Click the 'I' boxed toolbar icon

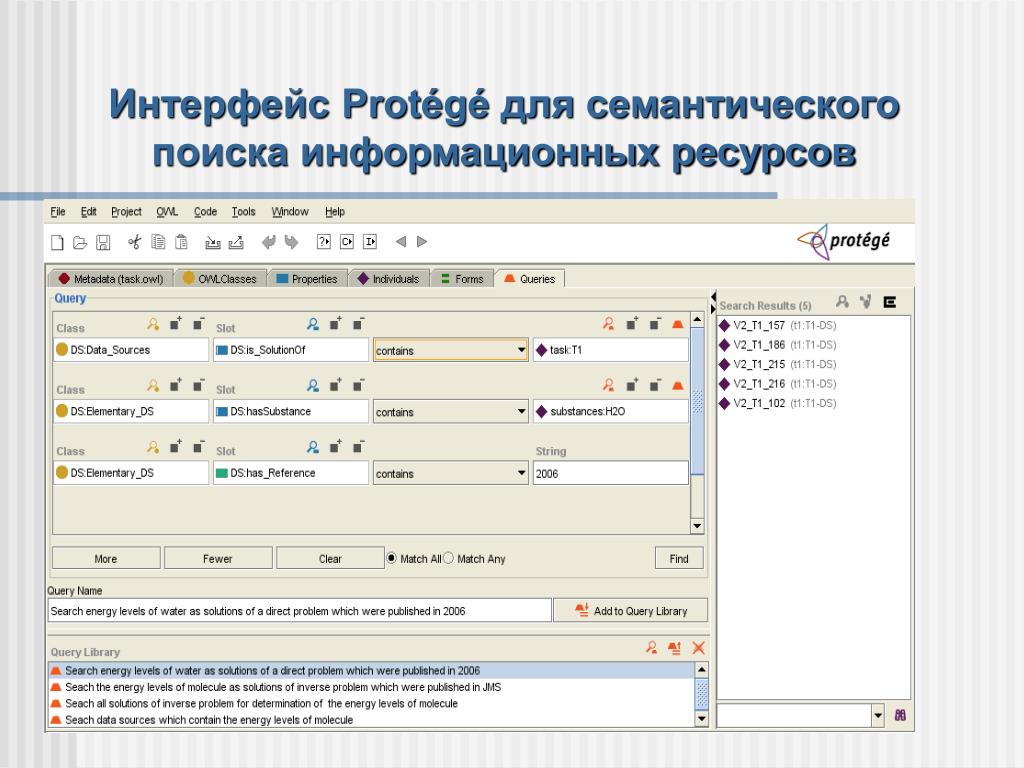tap(370, 242)
